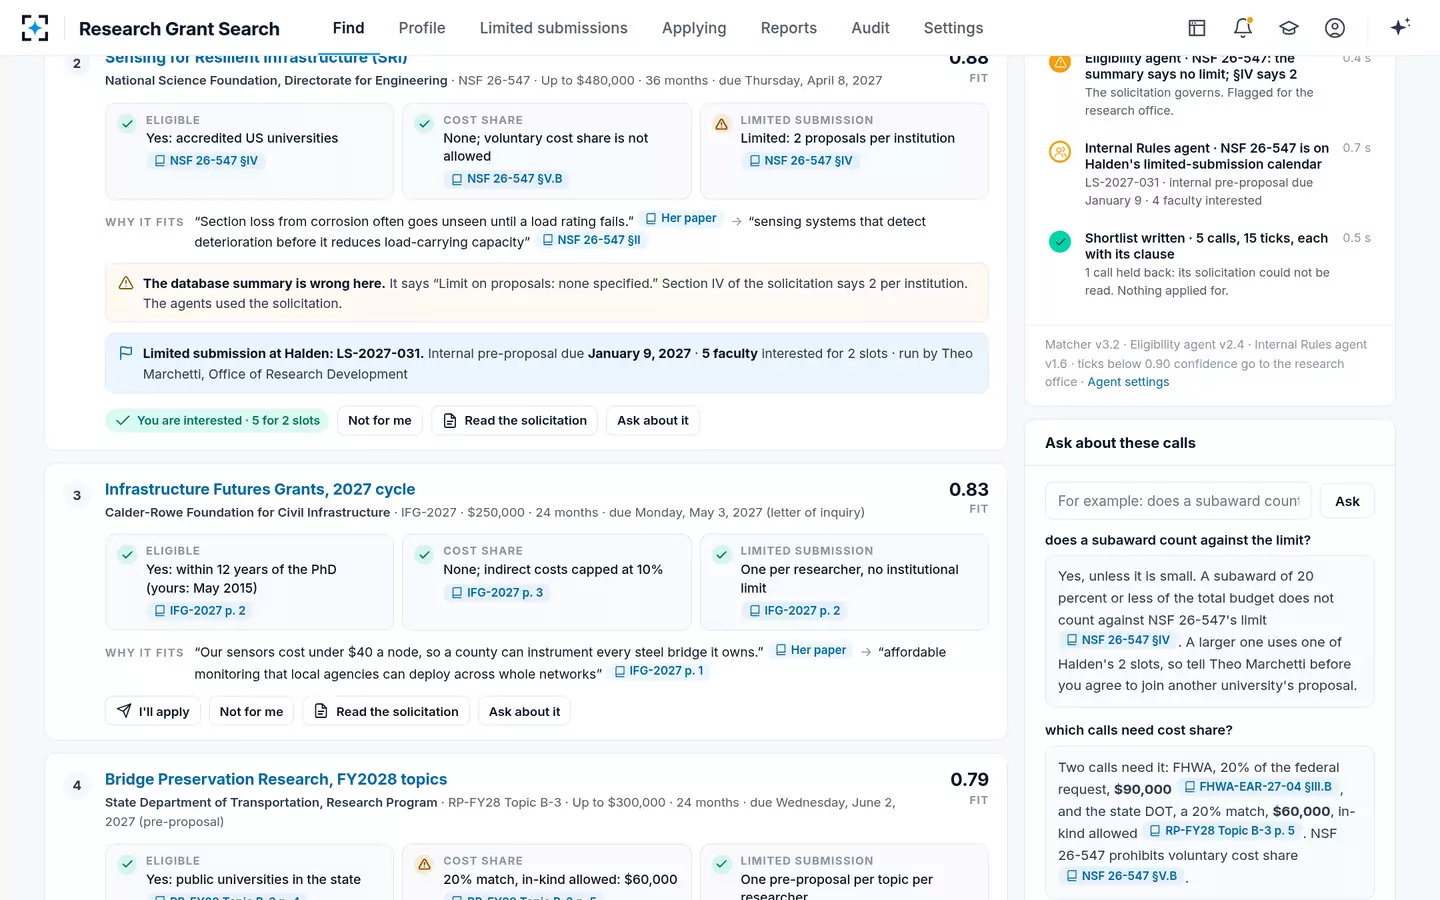Open Agent settings link
1440x900 pixels.
coord(1128,382)
